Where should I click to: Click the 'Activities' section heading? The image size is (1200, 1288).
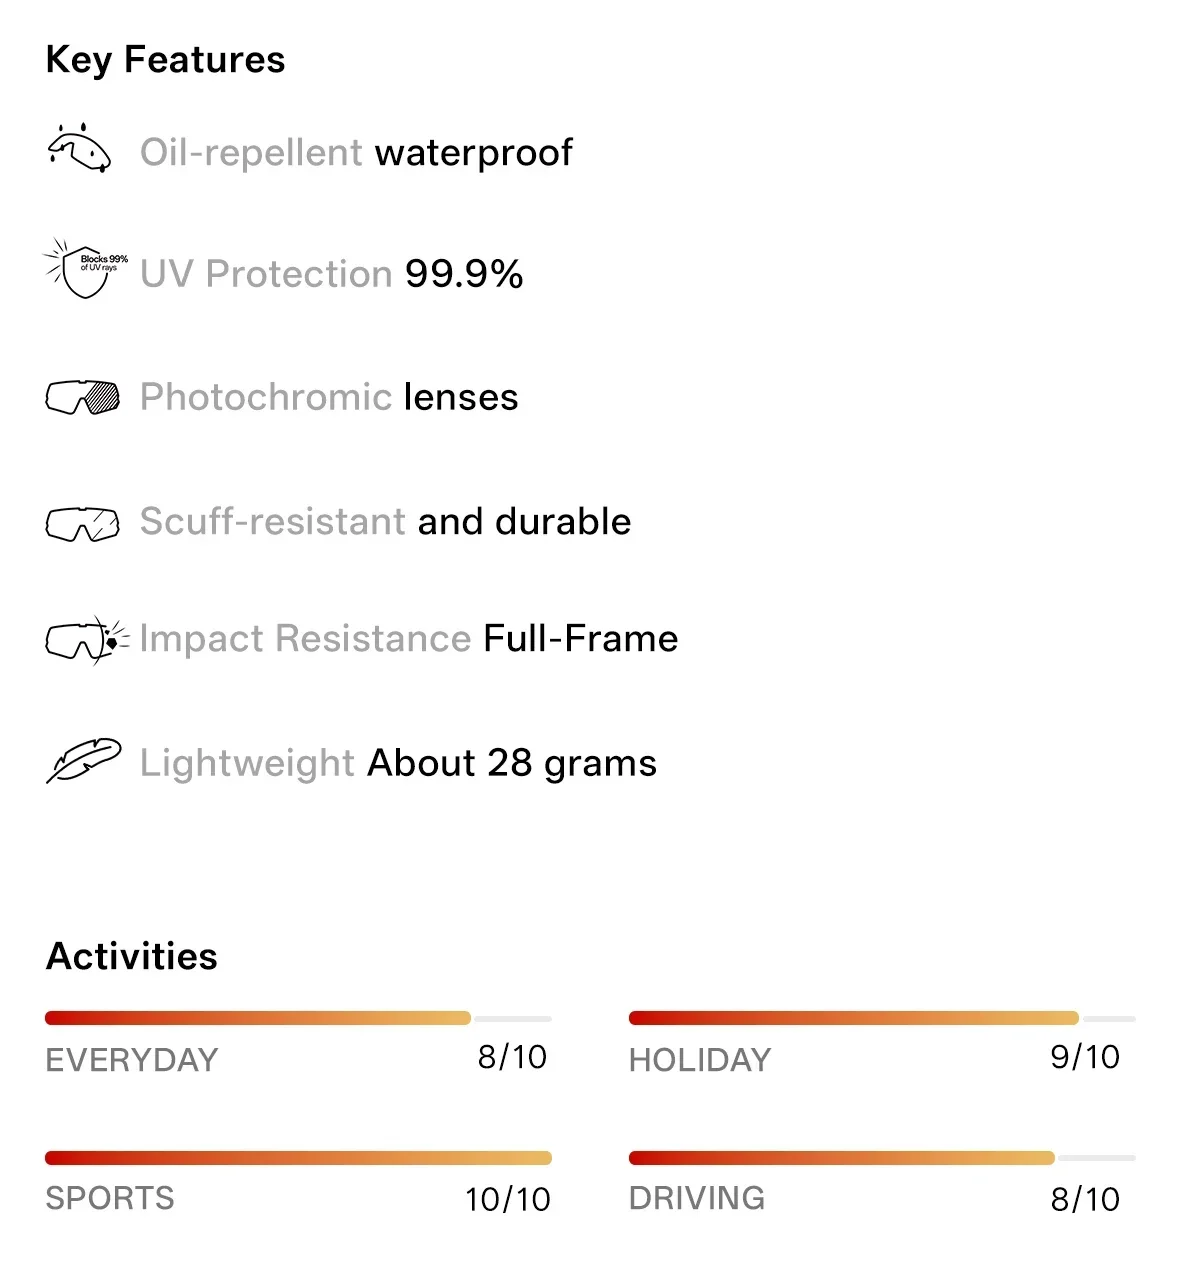pyautogui.click(x=132, y=957)
